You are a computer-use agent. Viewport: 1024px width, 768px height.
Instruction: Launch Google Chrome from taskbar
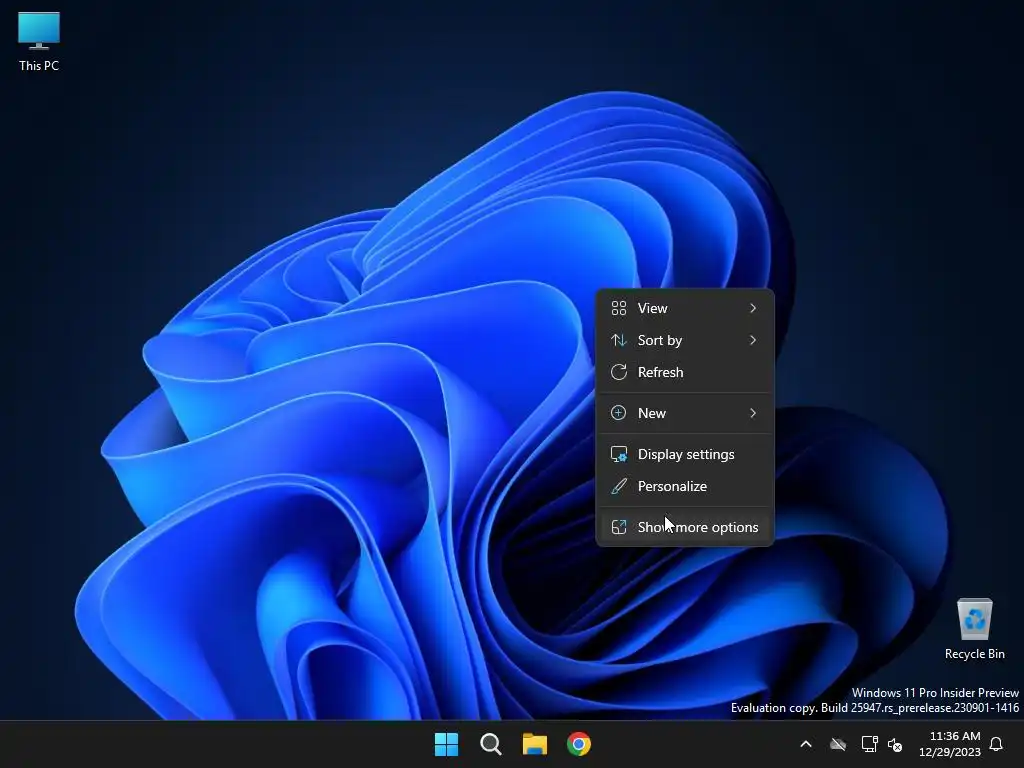tap(579, 744)
